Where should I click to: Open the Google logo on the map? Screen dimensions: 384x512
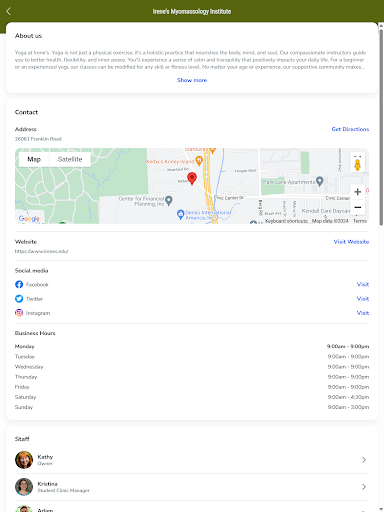[29, 219]
